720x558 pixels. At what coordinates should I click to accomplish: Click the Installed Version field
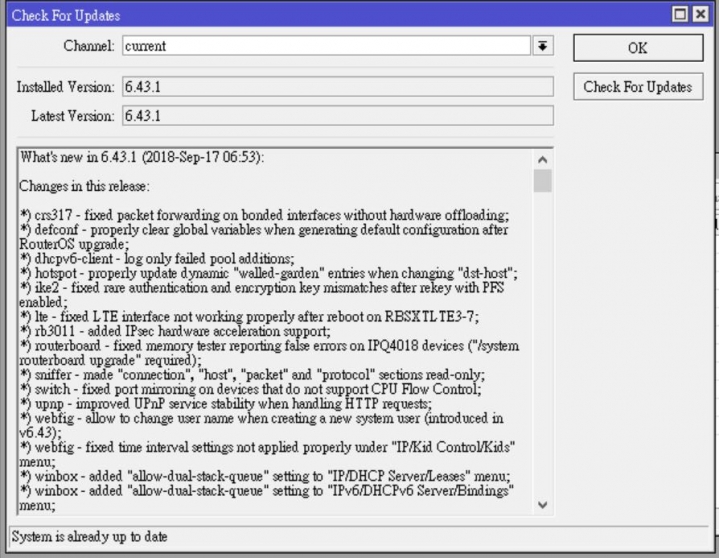coord(338,87)
